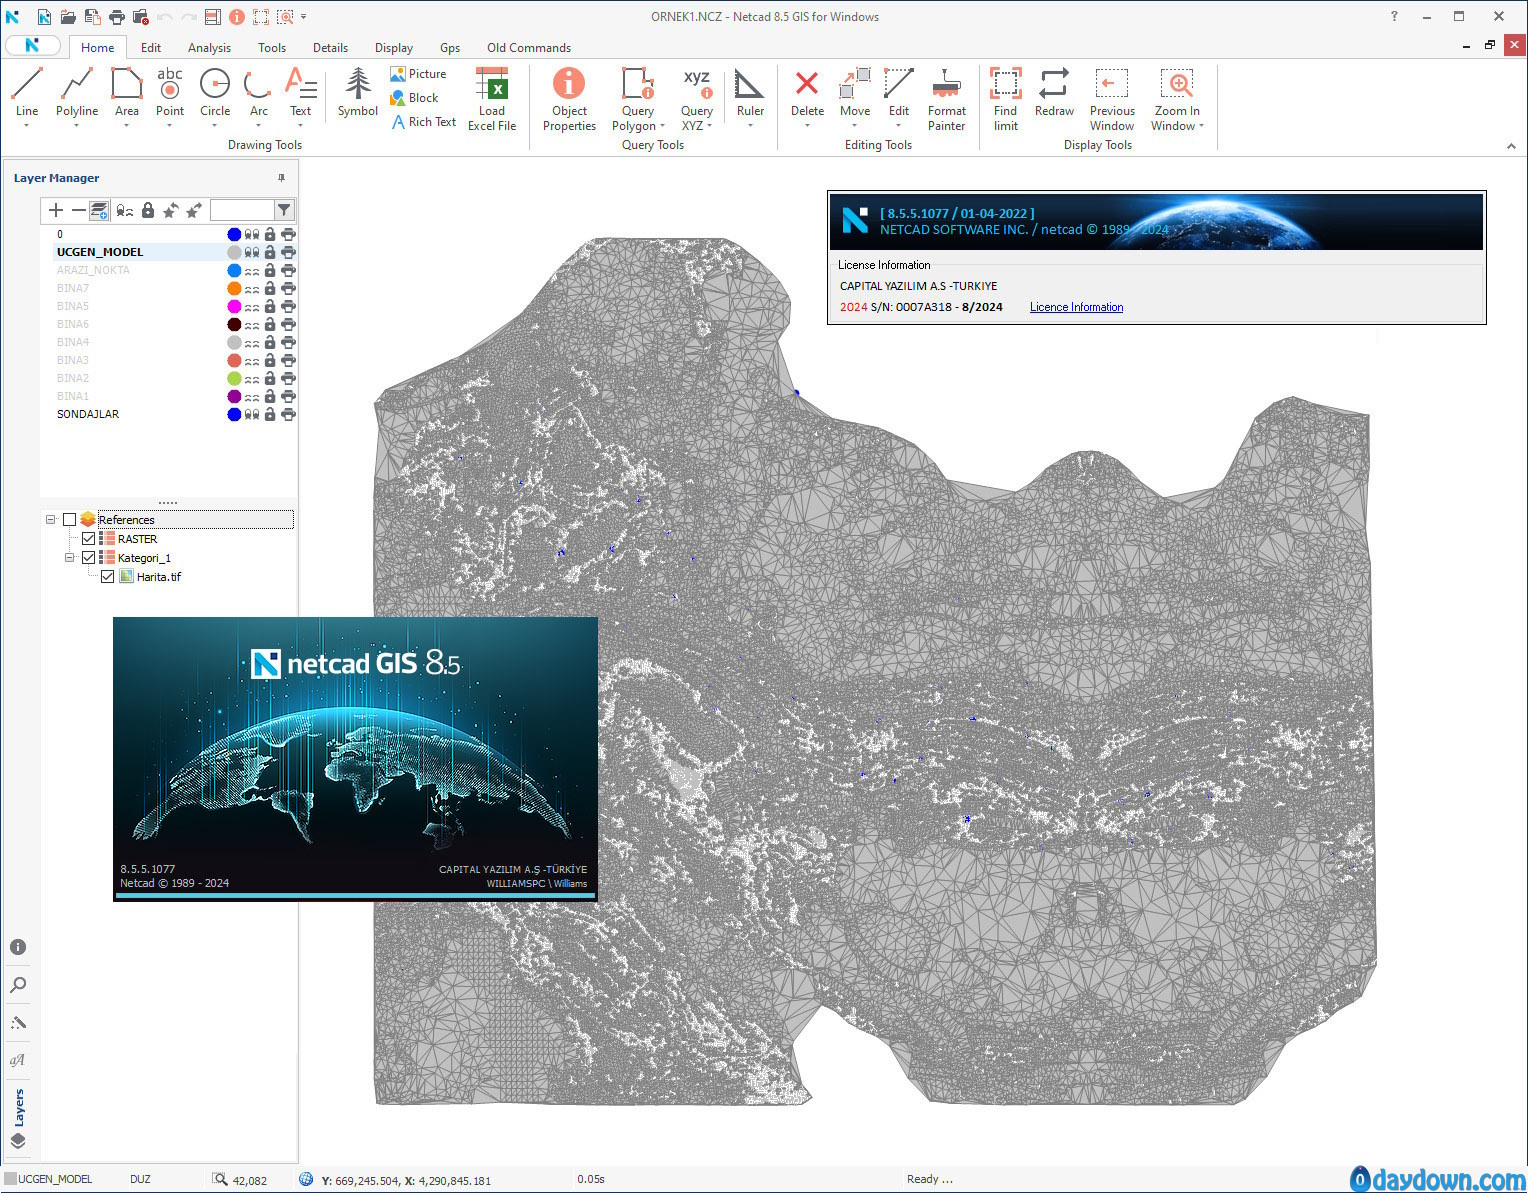Viewport: 1528px width, 1193px height.
Task: Open the Polyline dropdown arrow
Action: pos(77,126)
